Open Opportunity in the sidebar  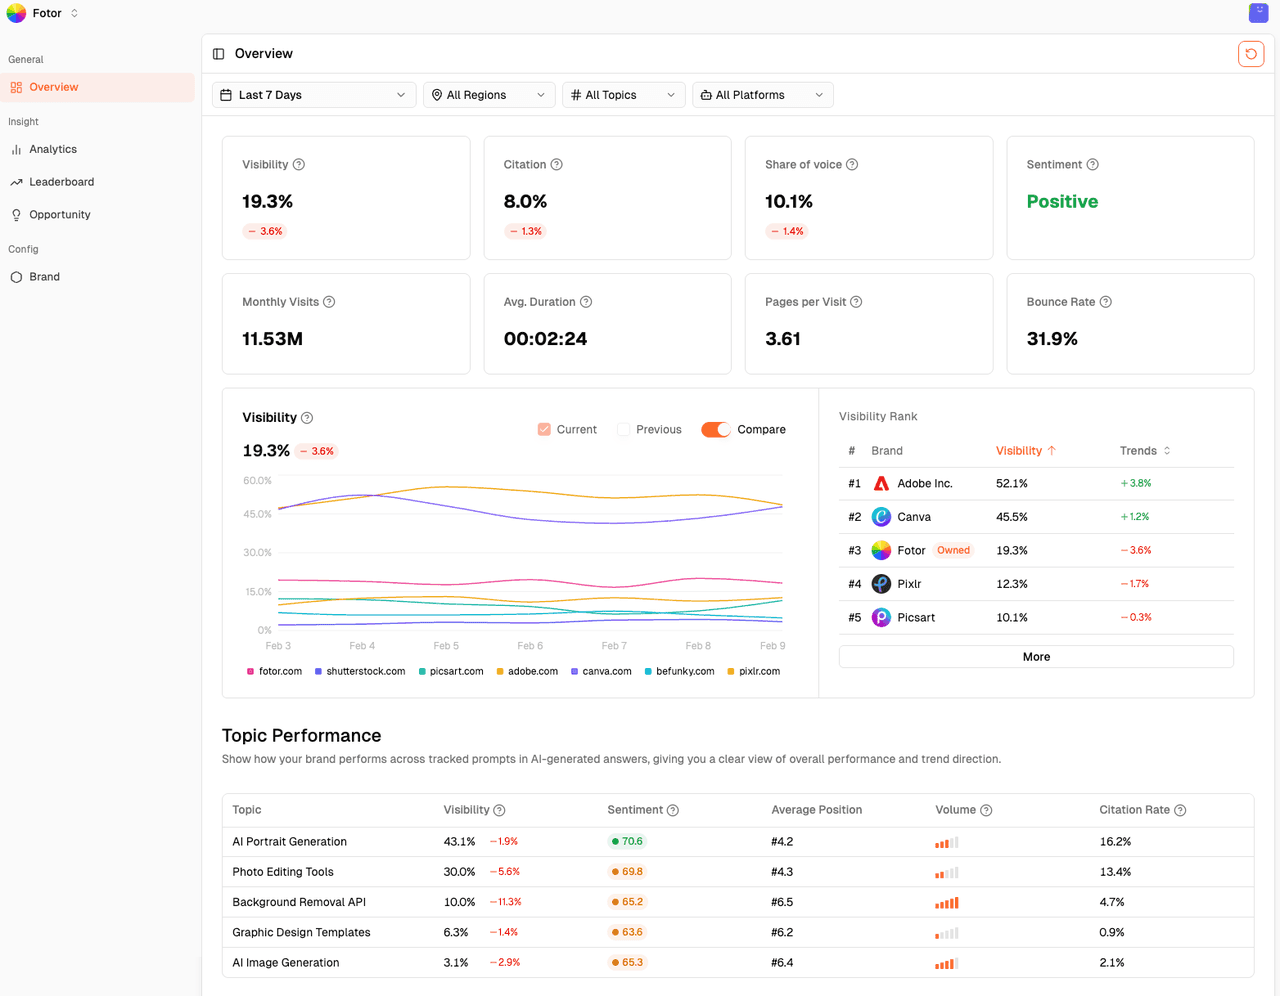point(98,215)
